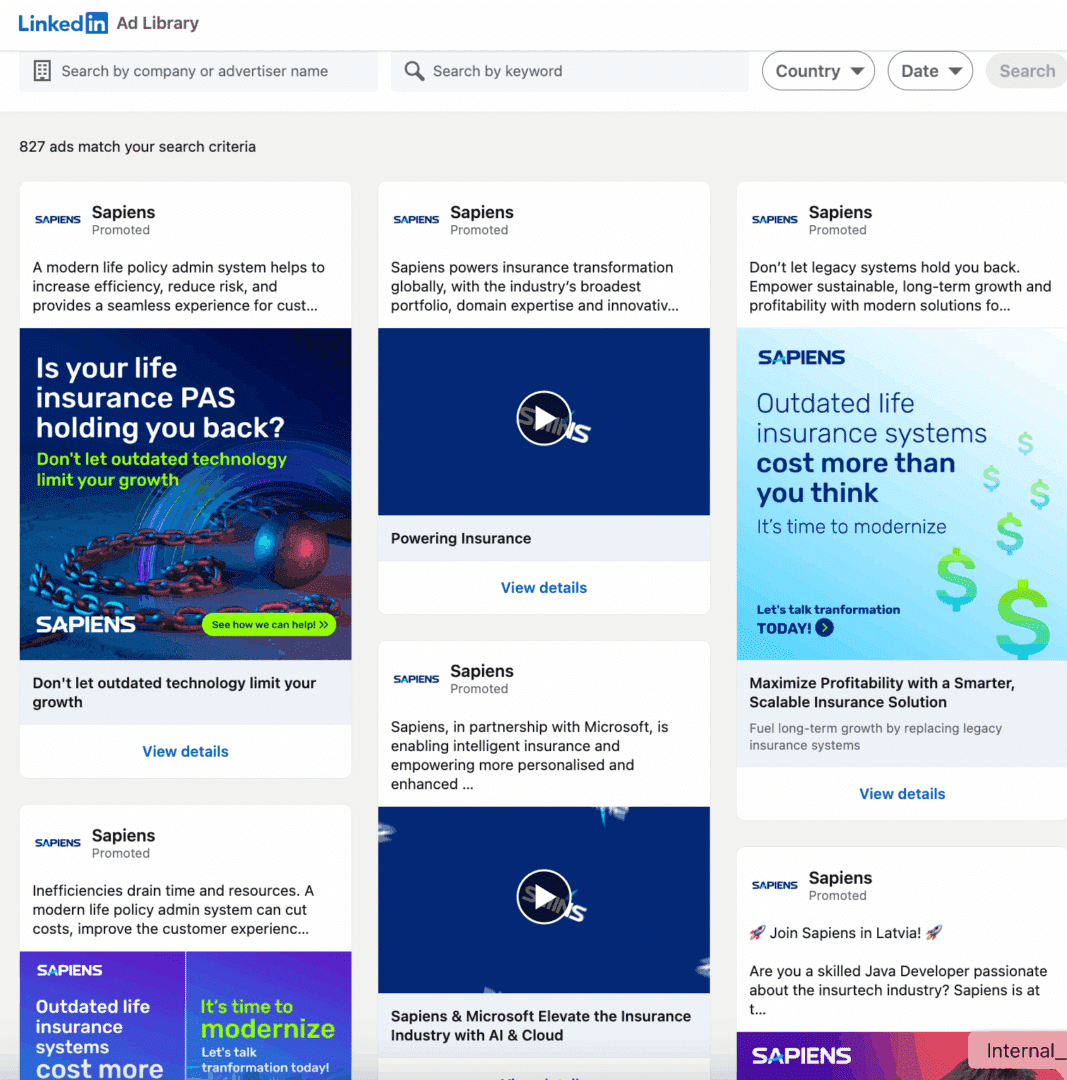This screenshot has width=1067, height=1080.
Task: Click the magnifying glass keyword search icon
Action: 414,71
